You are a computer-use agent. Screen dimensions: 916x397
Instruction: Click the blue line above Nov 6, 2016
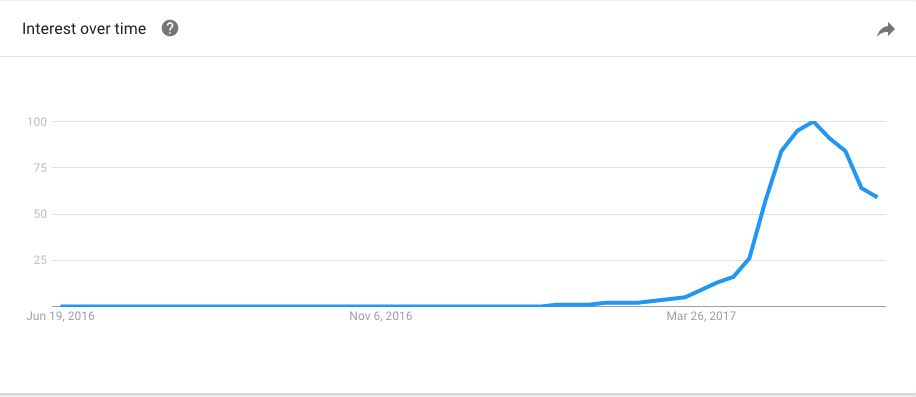click(x=380, y=305)
